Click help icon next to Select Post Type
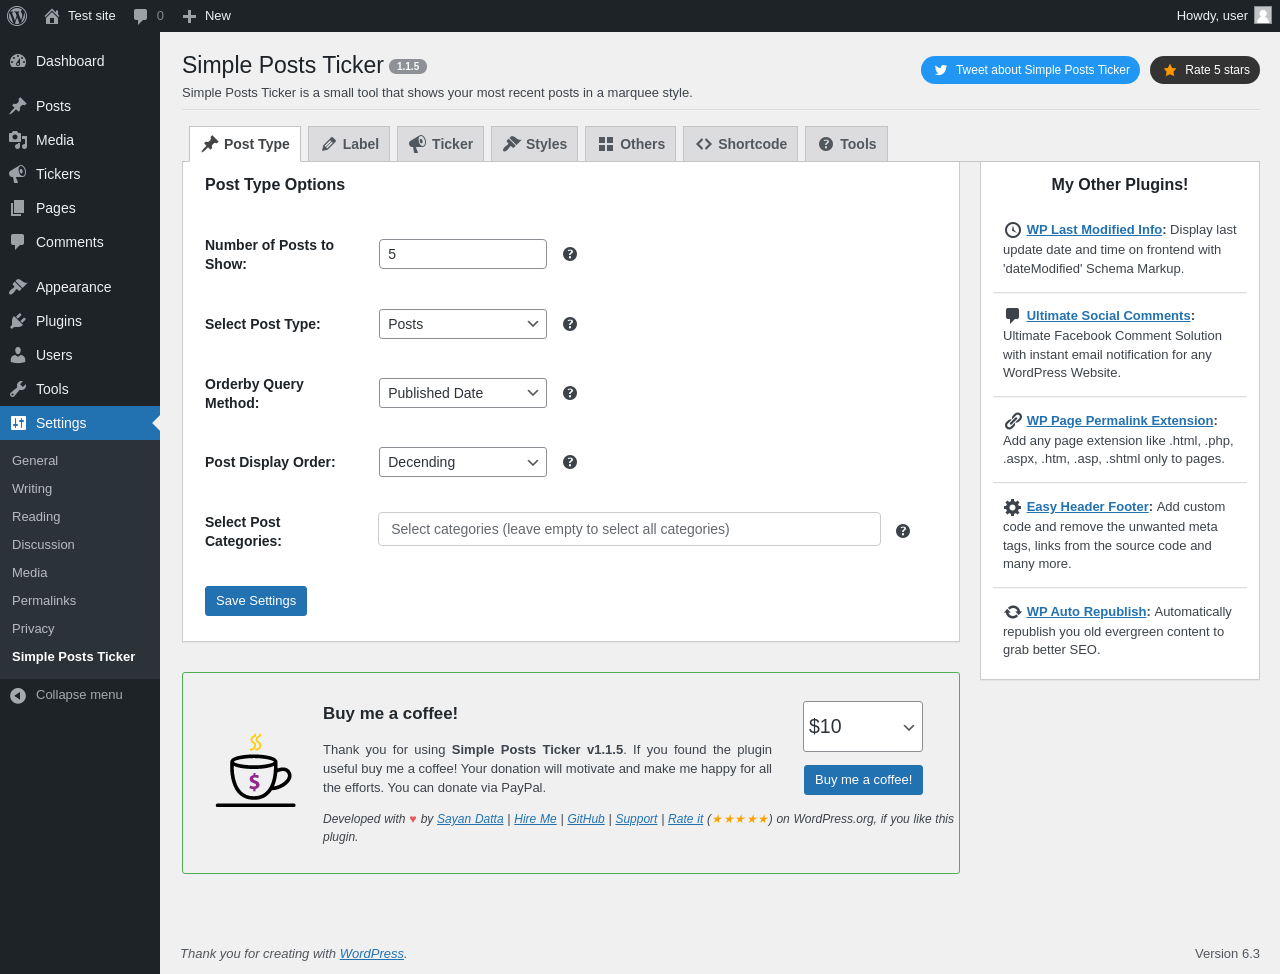 point(570,324)
